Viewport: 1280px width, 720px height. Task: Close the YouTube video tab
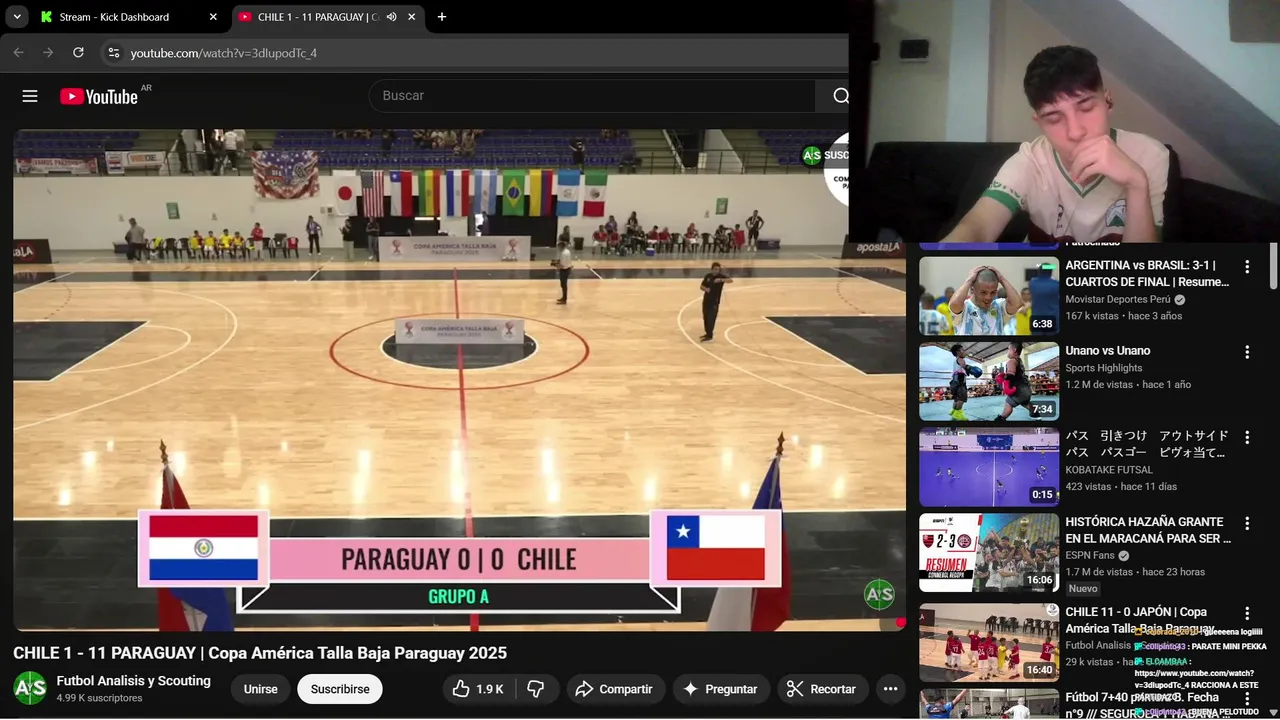pyautogui.click(x=411, y=17)
